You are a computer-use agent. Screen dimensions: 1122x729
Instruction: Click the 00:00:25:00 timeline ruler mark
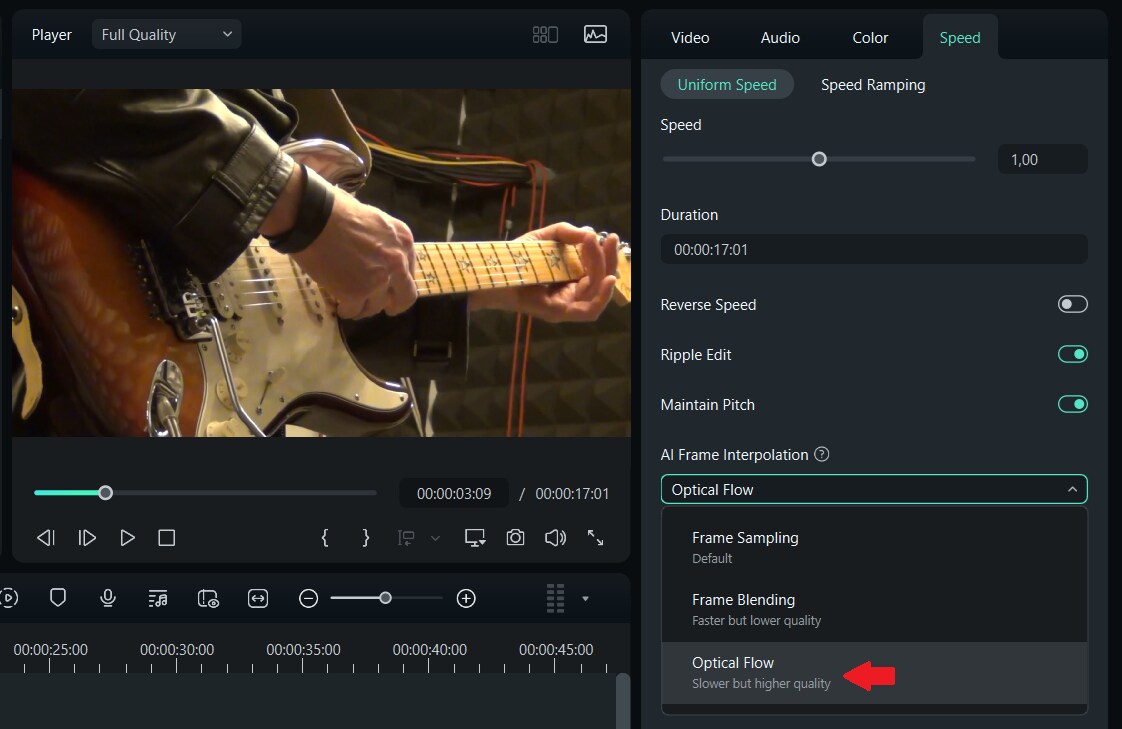click(50, 650)
